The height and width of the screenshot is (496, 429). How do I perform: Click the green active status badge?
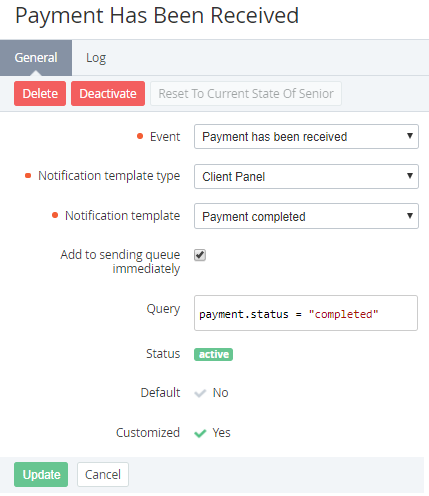point(213,354)
